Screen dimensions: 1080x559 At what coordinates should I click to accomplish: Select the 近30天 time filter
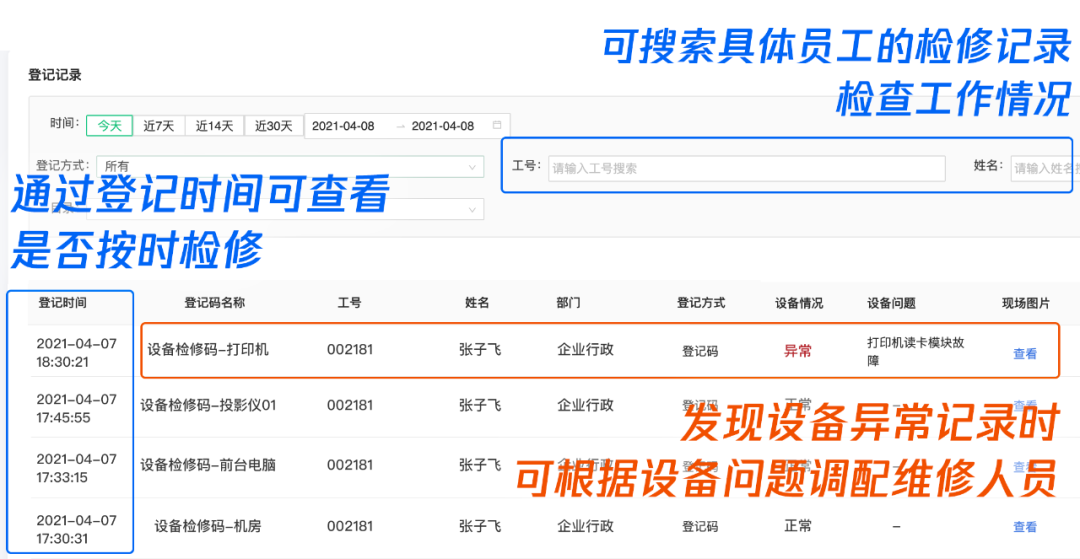(273, 126)
